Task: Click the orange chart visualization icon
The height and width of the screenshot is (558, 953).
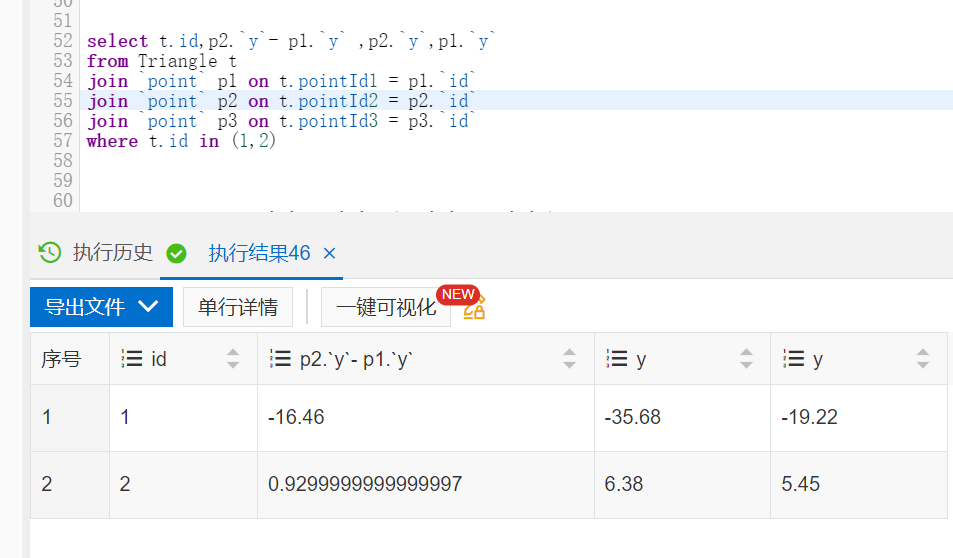Action: pos(474,308)
